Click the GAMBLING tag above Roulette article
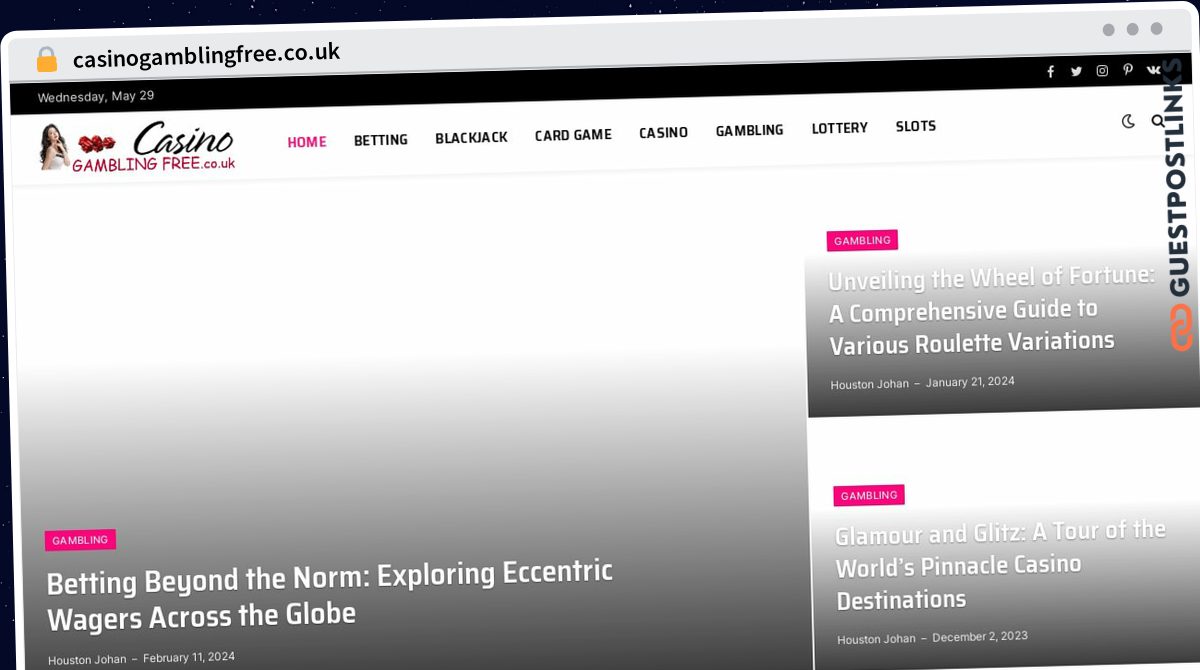 [x=862, y=241]
